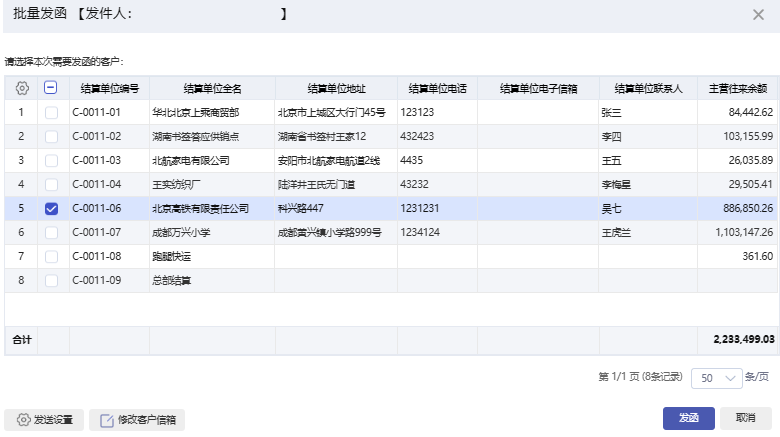Check the checkbox for 总部结算 row
The image size is (780, 437).
51,280
